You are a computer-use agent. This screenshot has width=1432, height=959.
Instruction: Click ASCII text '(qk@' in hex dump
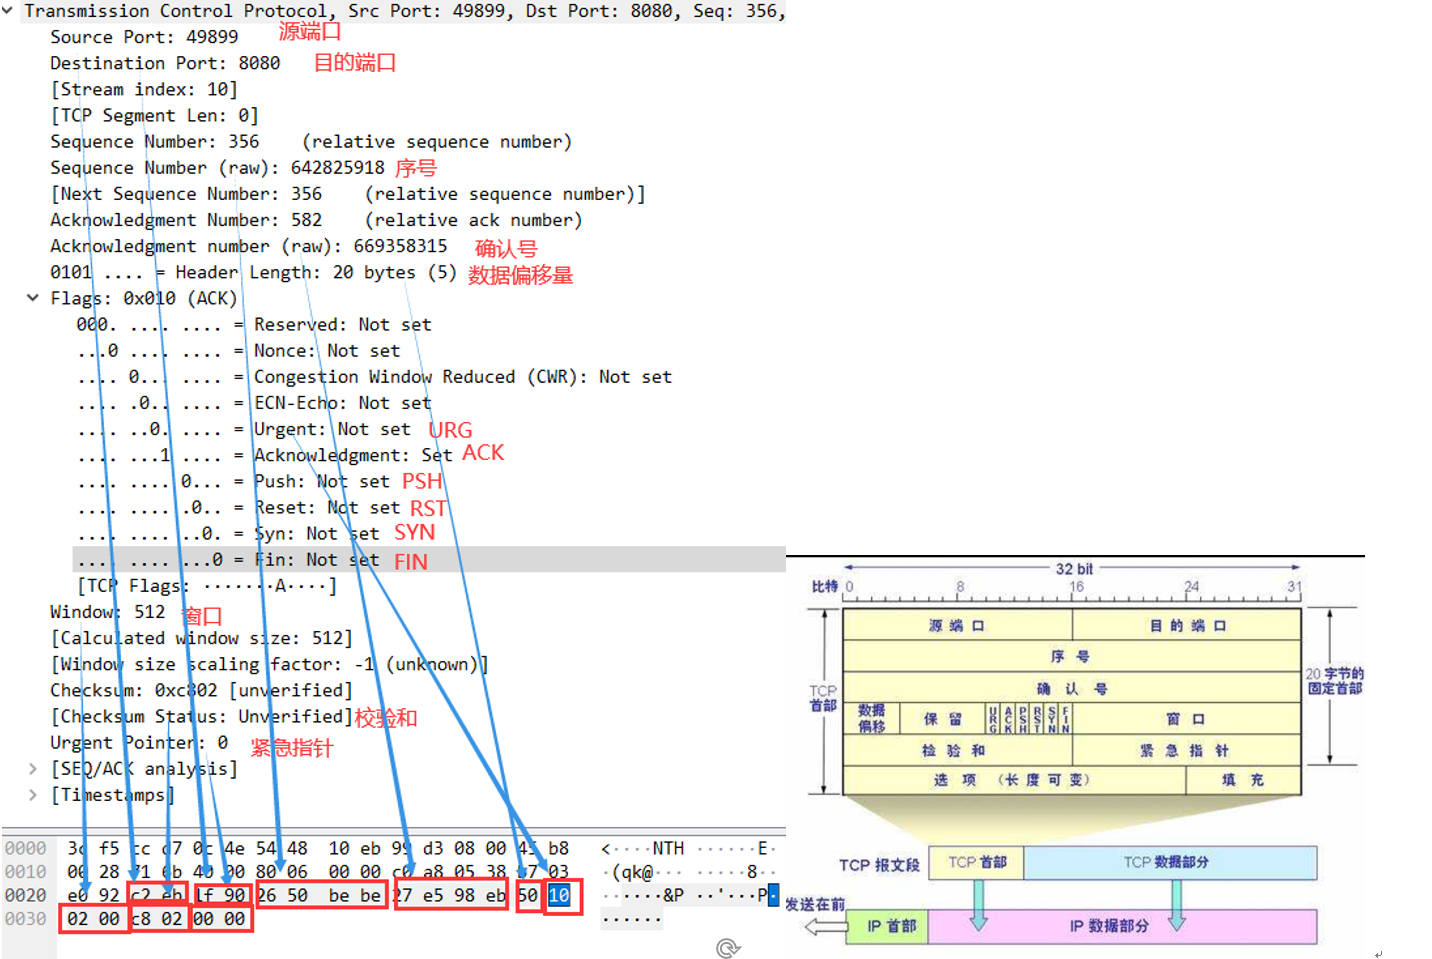point(633,871)
